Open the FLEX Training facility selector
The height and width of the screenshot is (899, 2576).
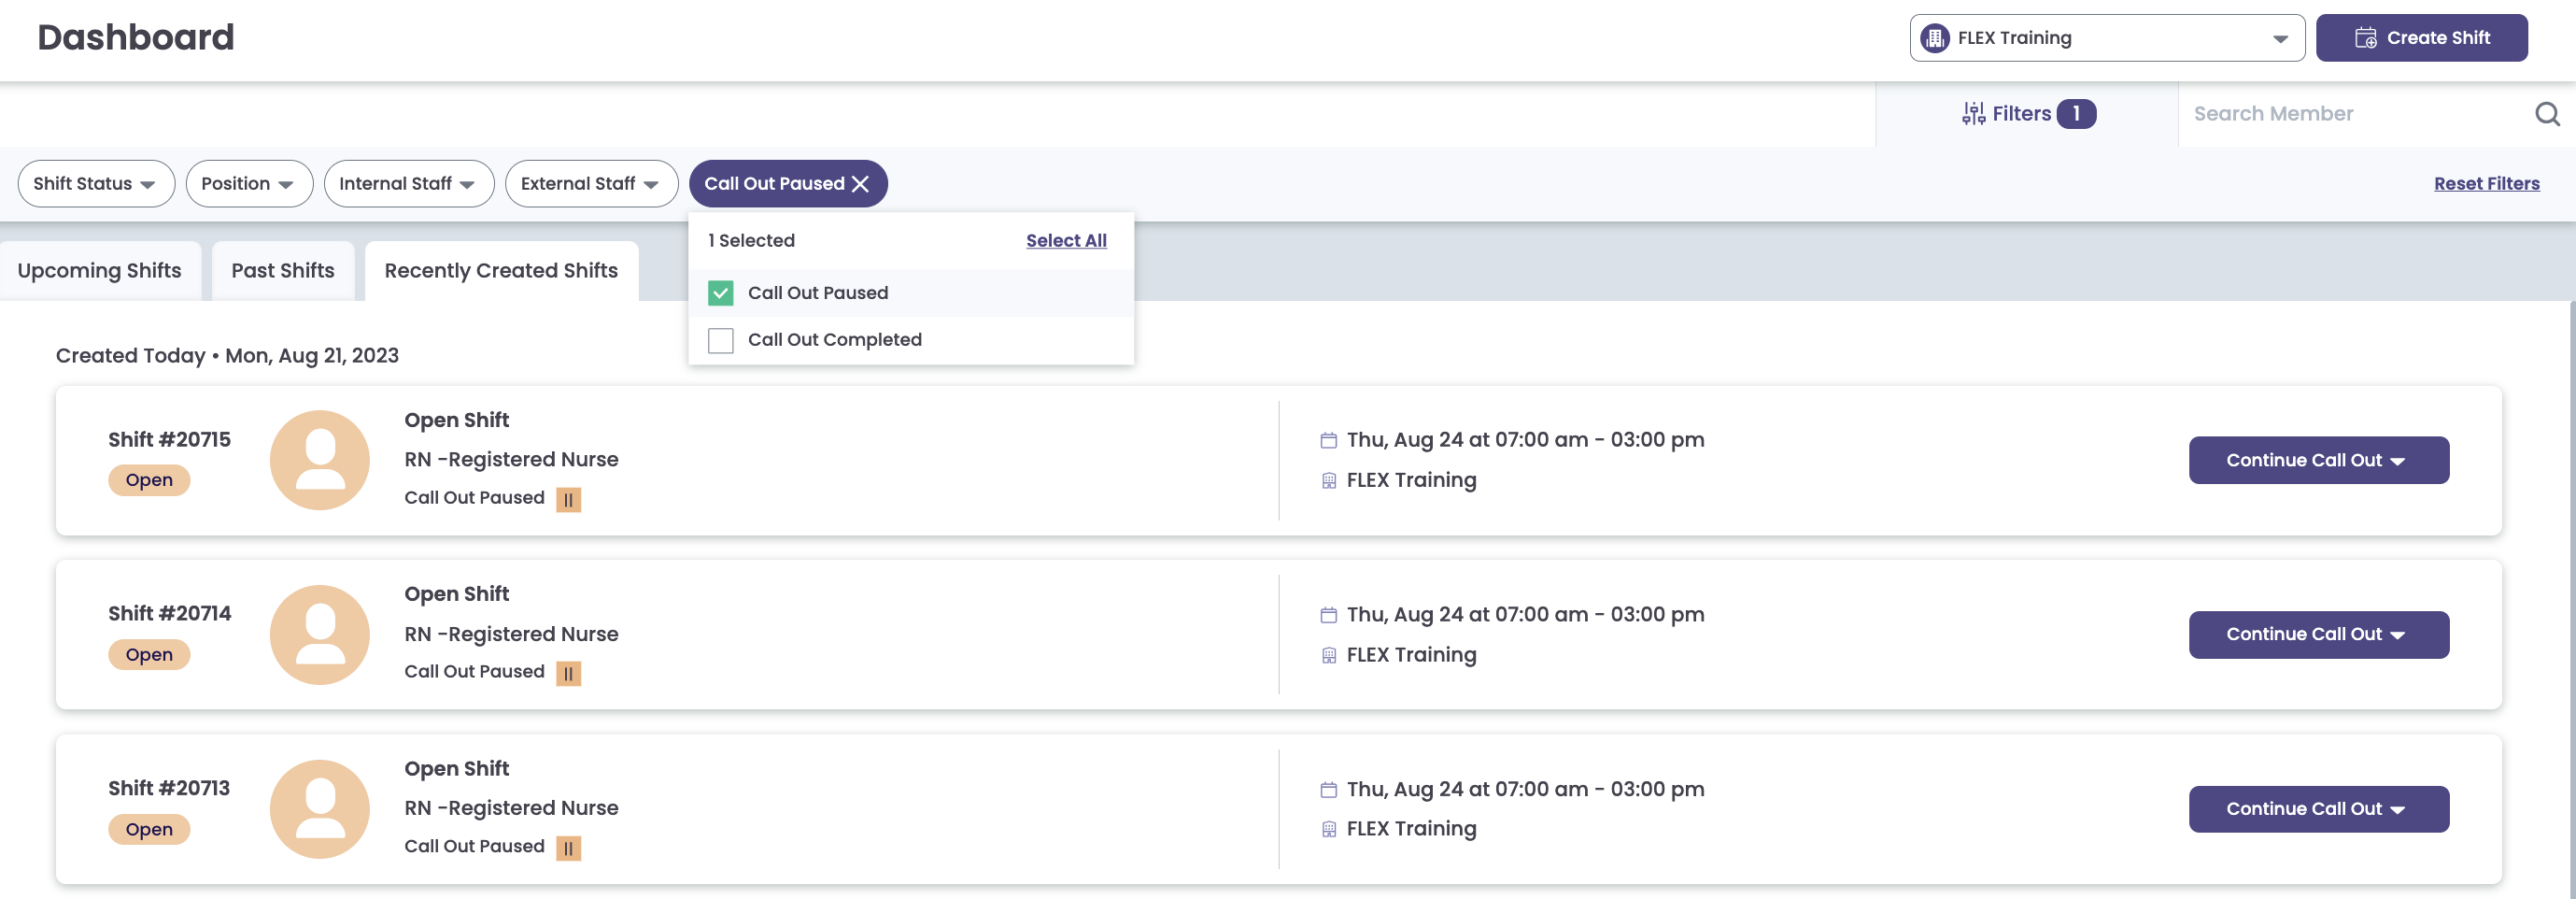tap(2106, 38)
